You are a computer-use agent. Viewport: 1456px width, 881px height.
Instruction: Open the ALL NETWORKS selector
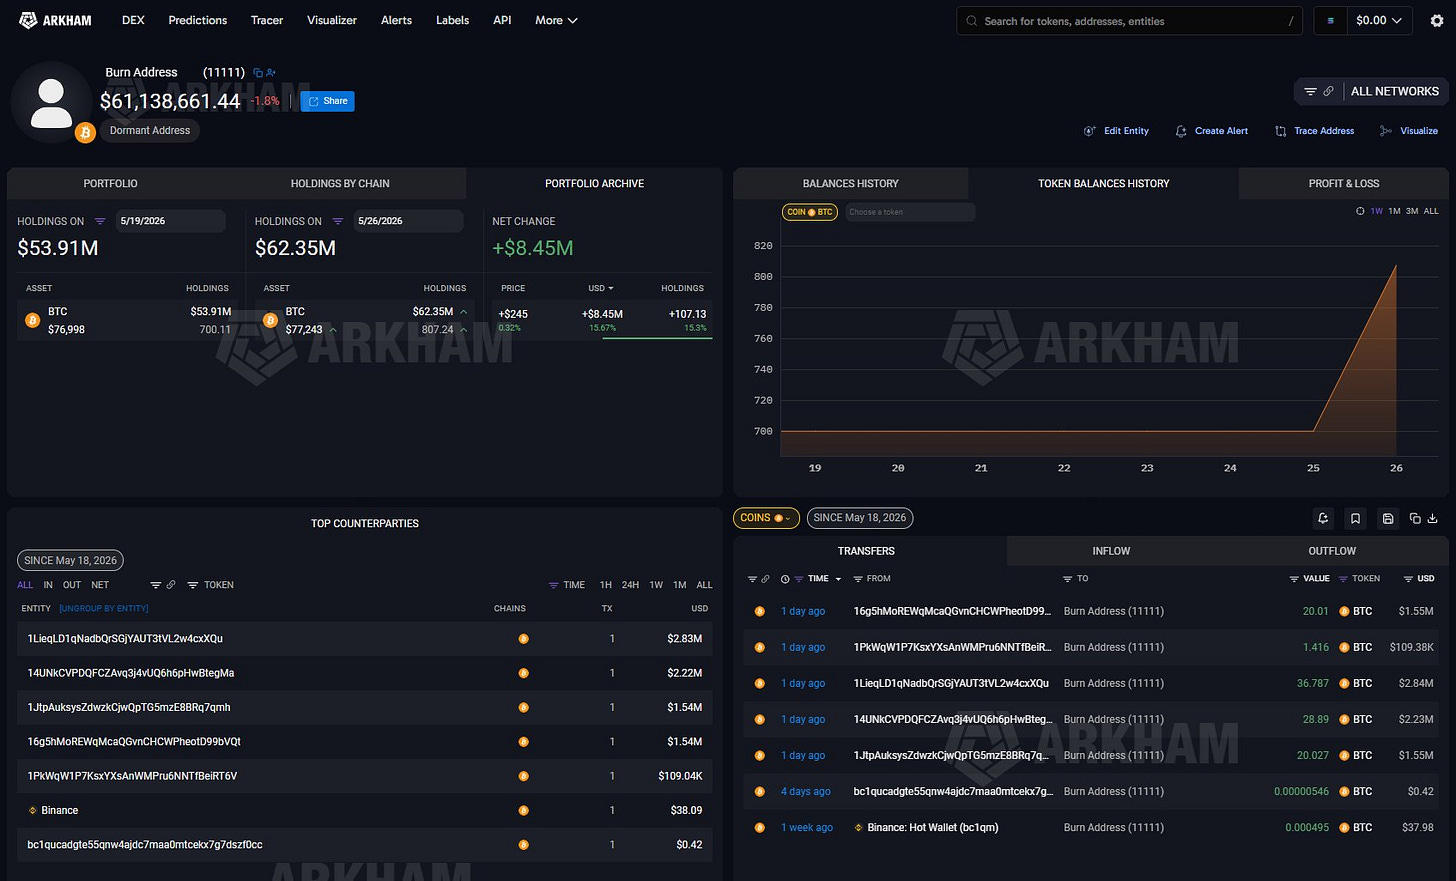(1394, 91)
